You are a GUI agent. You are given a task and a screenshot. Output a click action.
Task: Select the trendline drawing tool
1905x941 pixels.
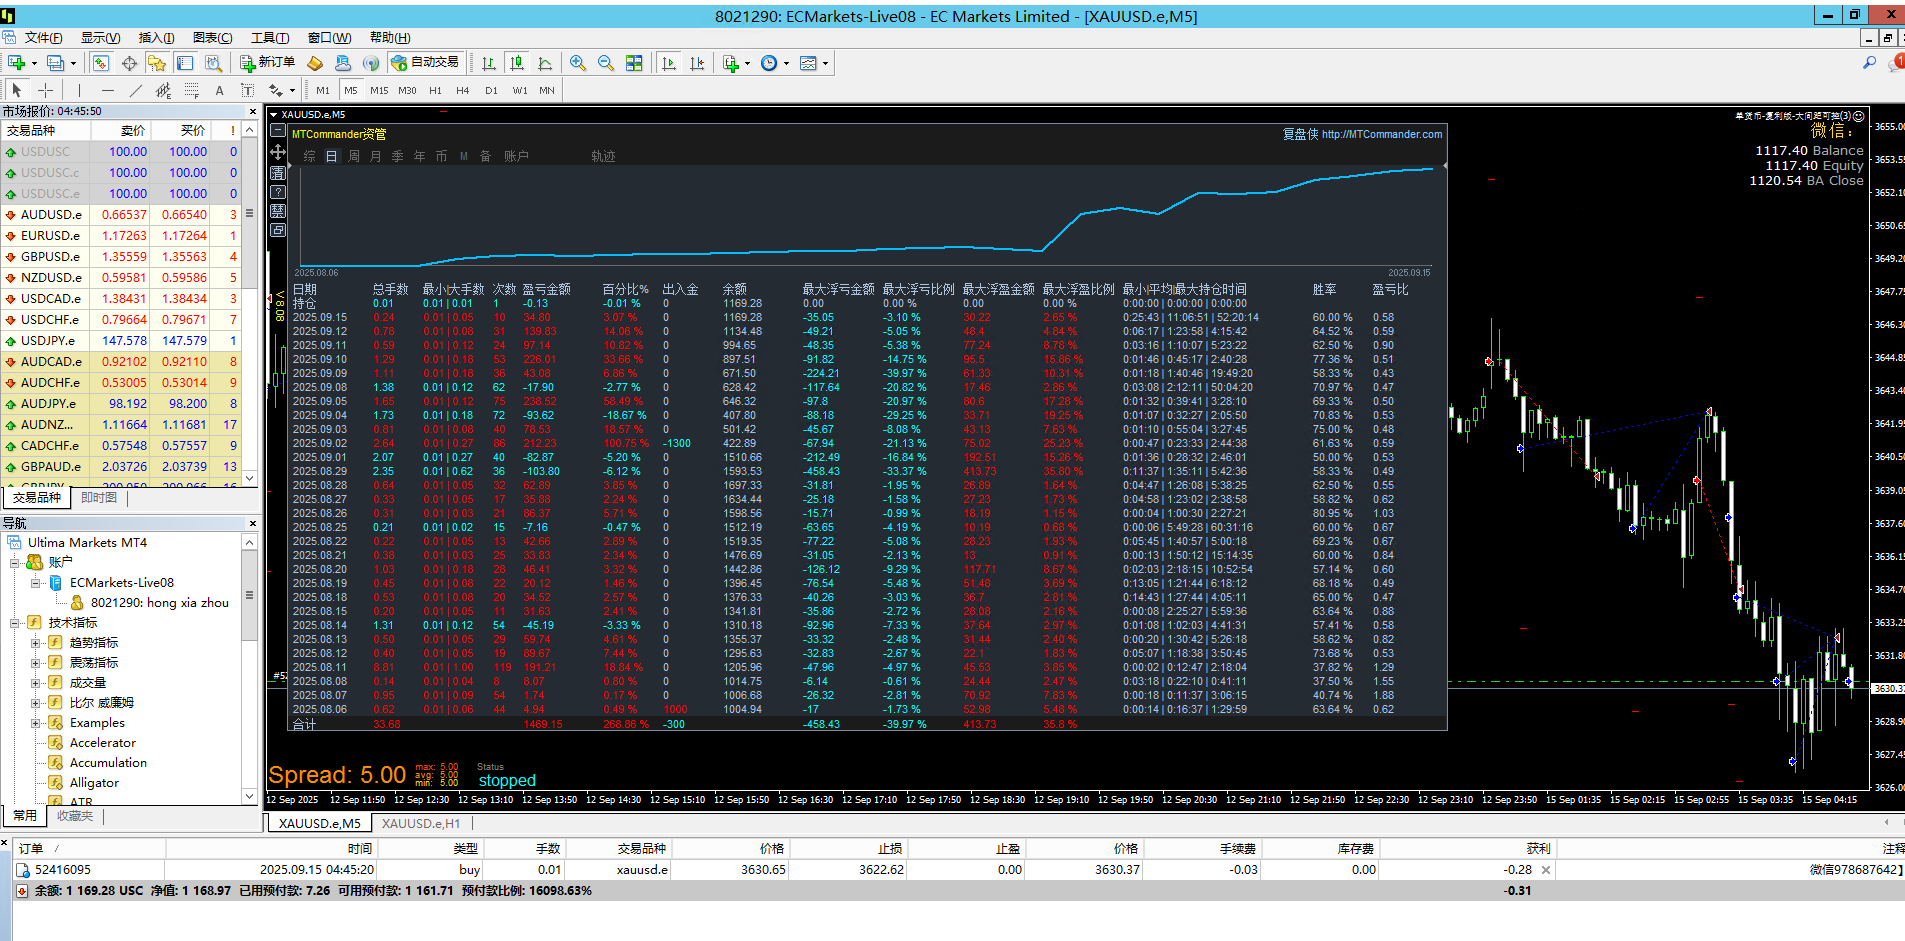pyautogui.click(x=136, y=90)
